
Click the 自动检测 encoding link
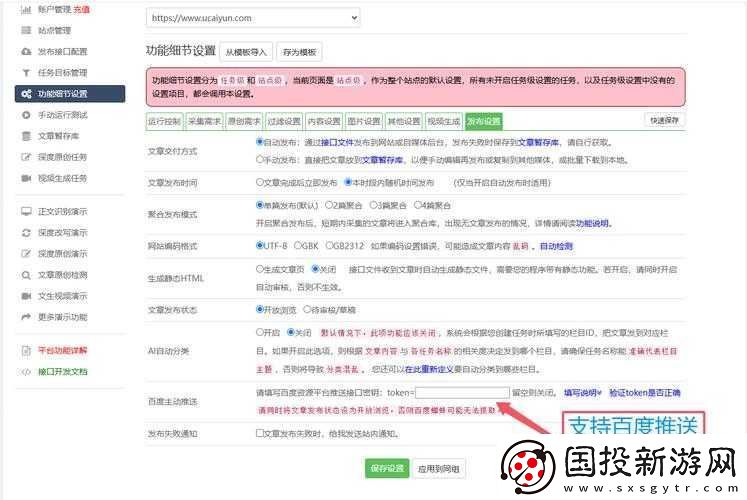556,246
